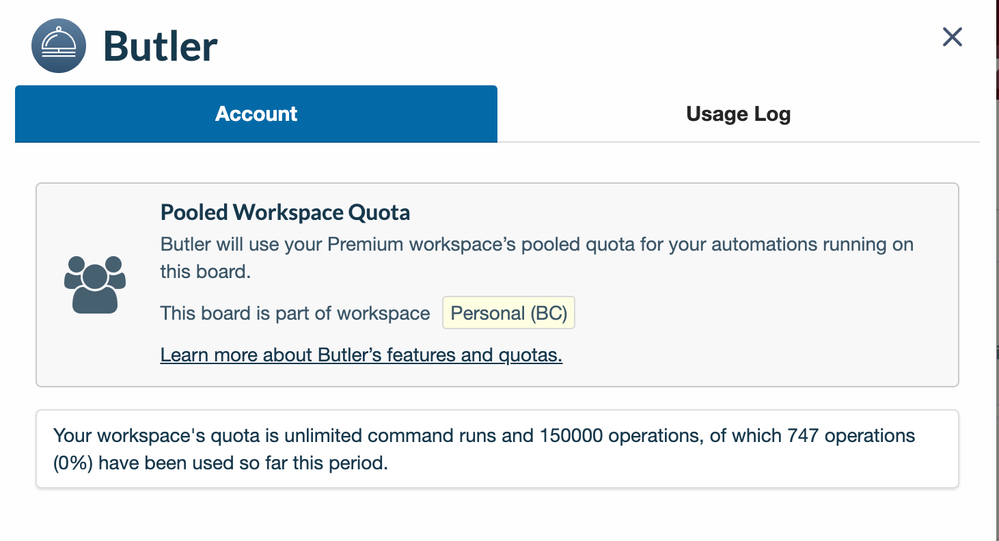Click the Butler cloche logo icon
The height and width of the screenshot is (541, 999).
coord(59,46)
